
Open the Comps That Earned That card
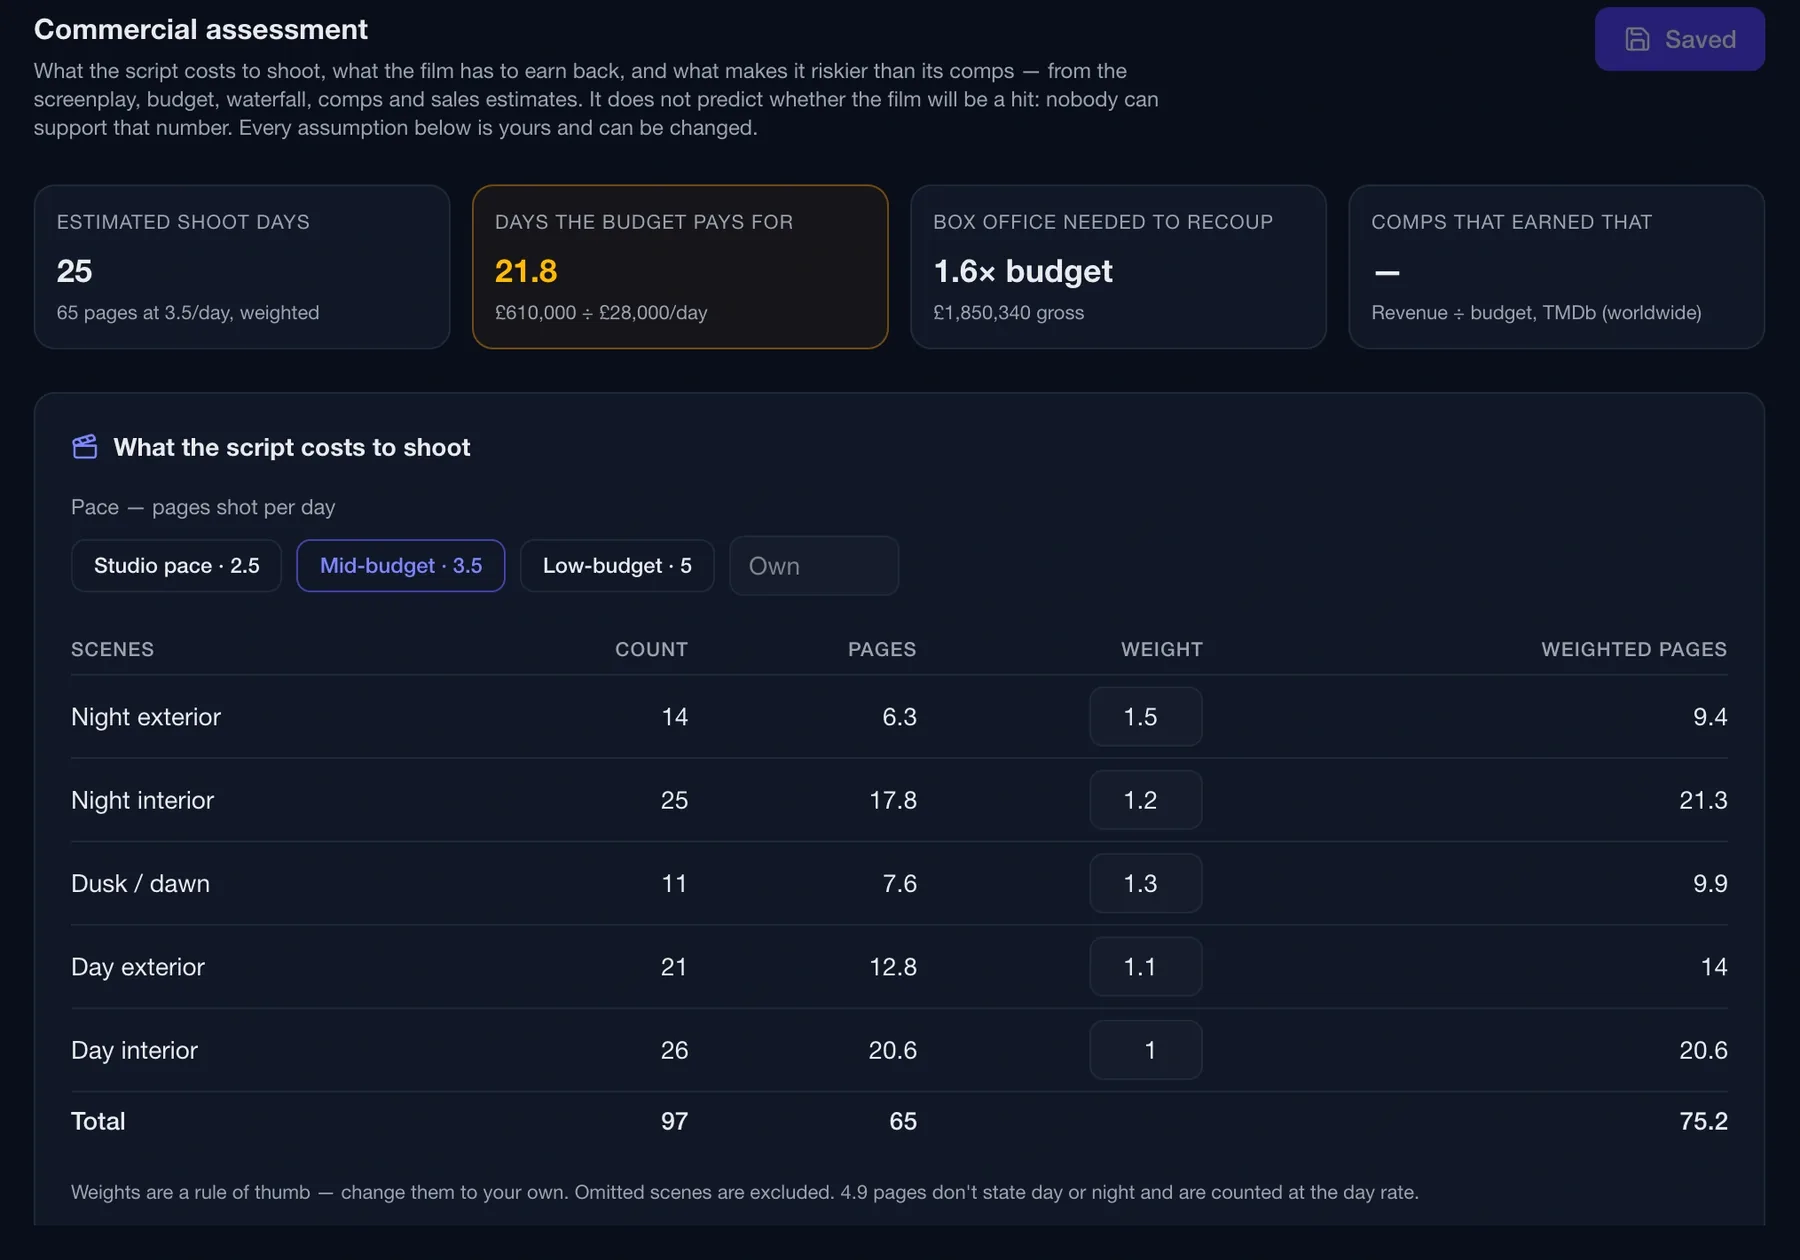(x=1556, y=267)
